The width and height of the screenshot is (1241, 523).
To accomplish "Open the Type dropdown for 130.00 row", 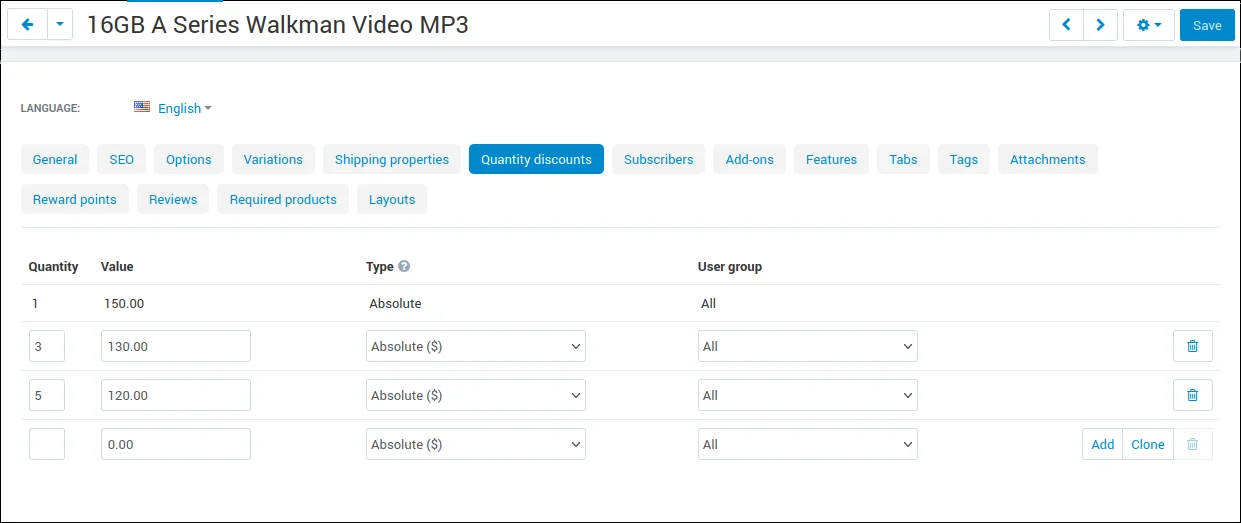I will pos(476,346).
